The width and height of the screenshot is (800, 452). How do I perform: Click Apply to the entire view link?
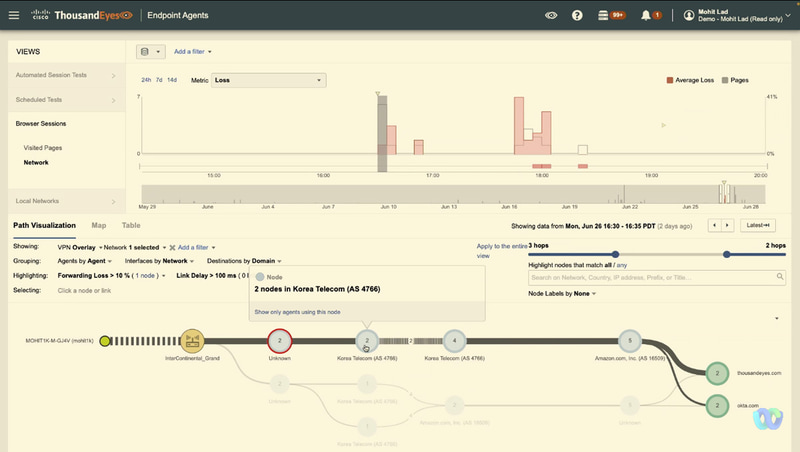[x=502, y=250]
